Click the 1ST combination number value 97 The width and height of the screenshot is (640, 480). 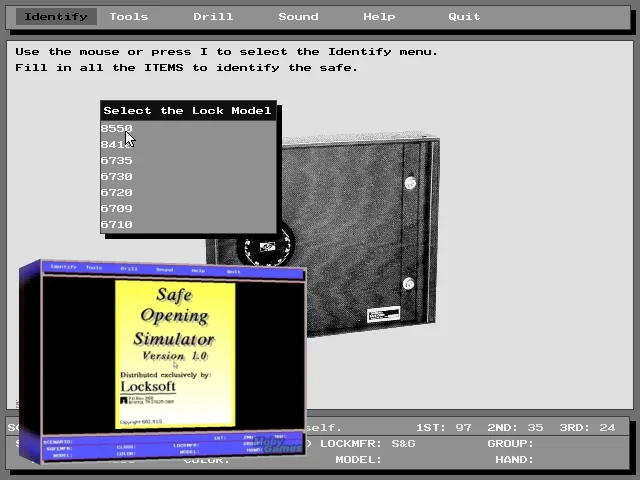click(464, 427)
